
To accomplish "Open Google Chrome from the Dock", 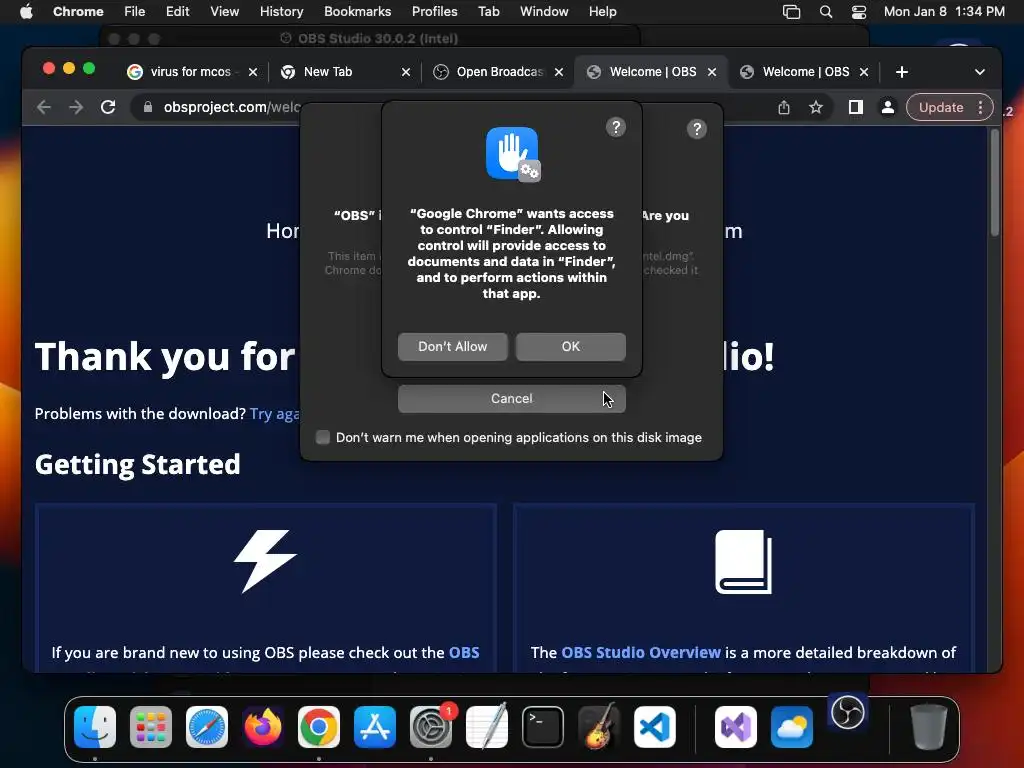I will 319,727.
